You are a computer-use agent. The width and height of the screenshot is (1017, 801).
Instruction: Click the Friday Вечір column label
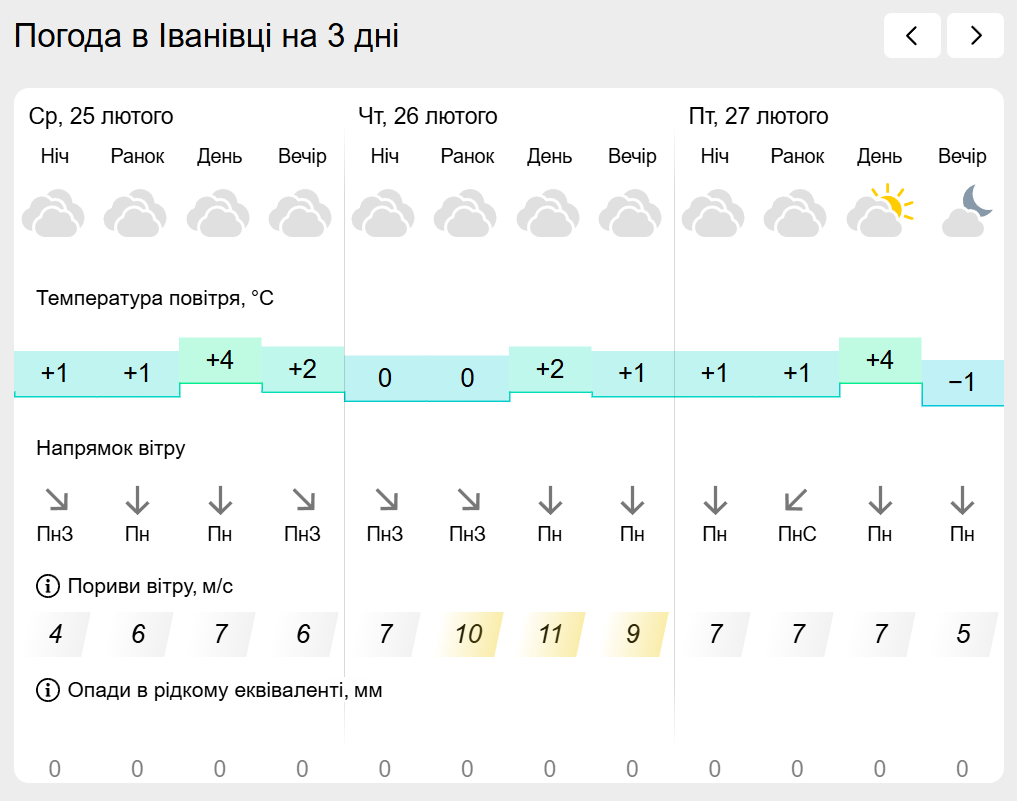pos(962,157)
